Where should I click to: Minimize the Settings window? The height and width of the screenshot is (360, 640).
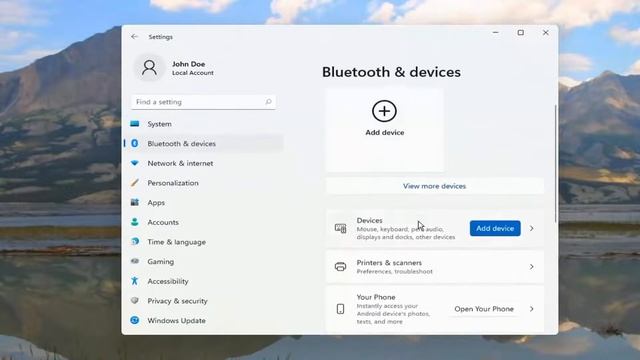(496, 33)
